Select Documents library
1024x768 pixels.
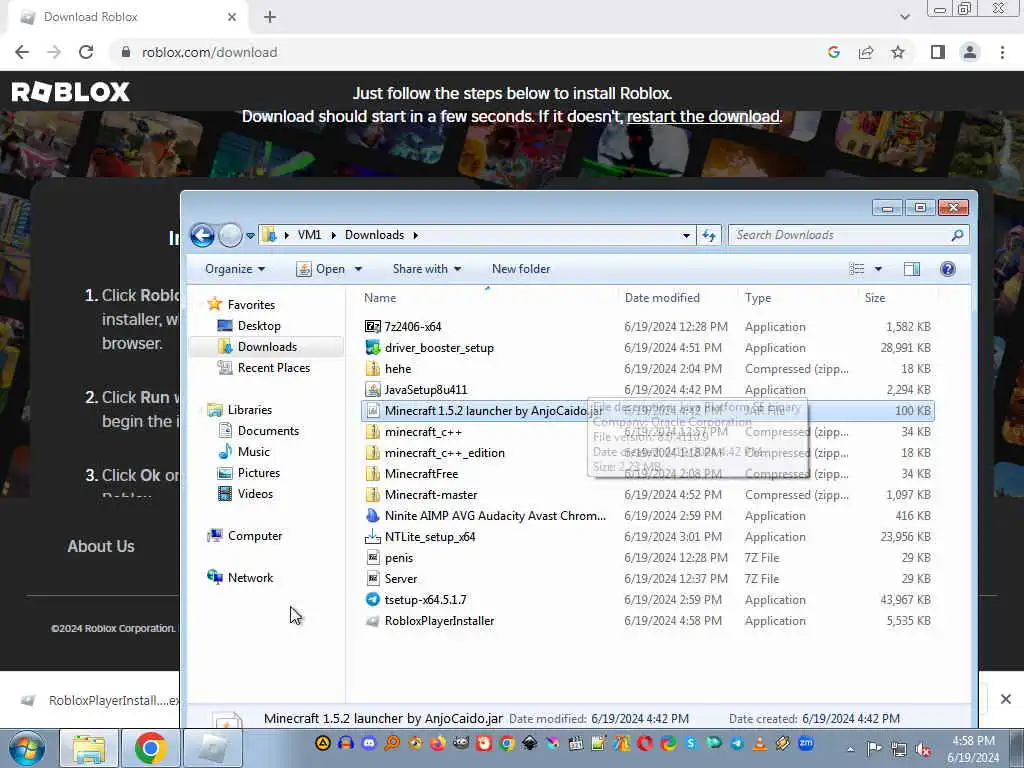[268, 431]
